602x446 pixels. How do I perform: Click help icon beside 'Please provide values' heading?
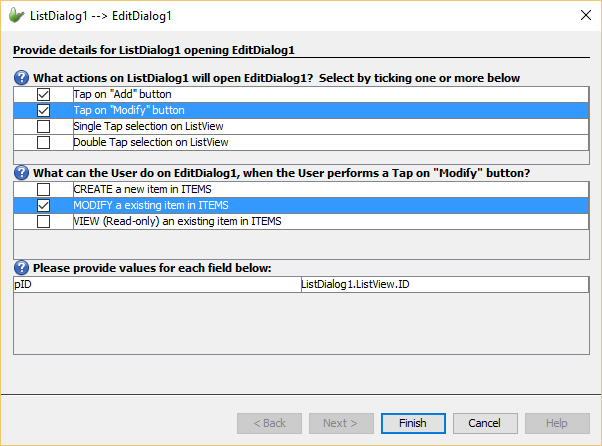[22, 268]
